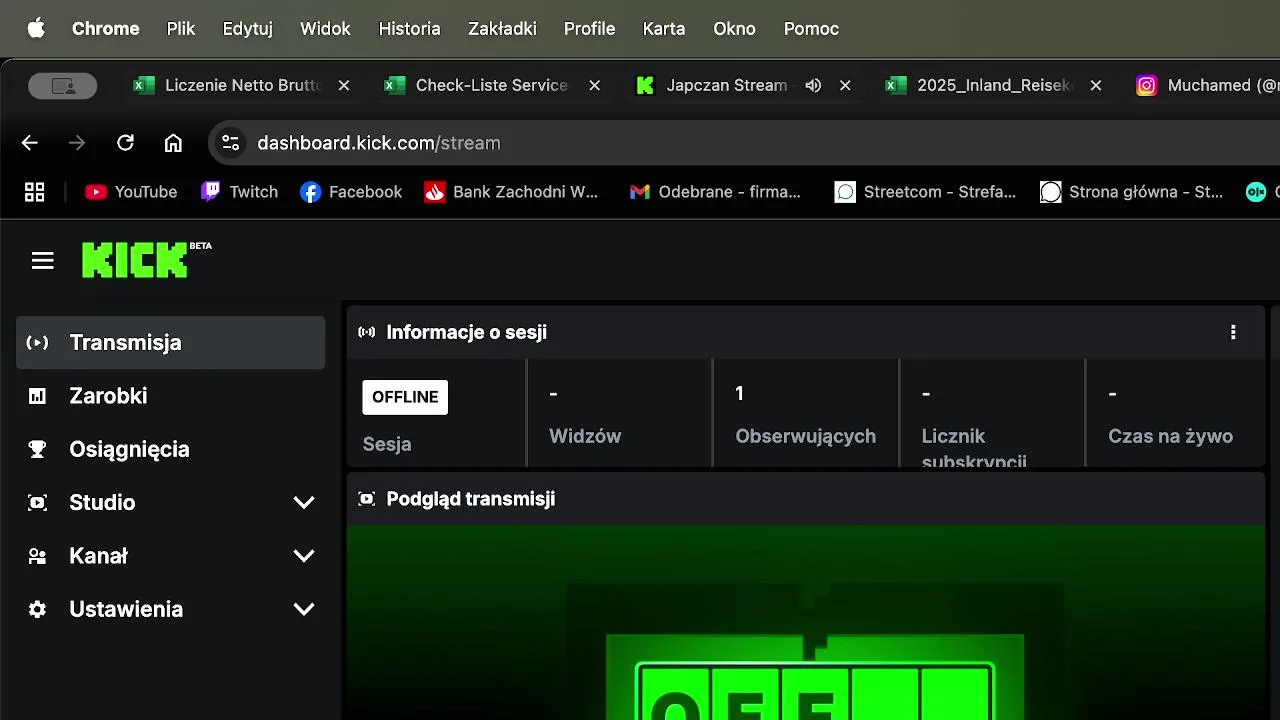This screenshot has width=1280, height=720.
Task: Reload the current page
Action: point(125,143)
